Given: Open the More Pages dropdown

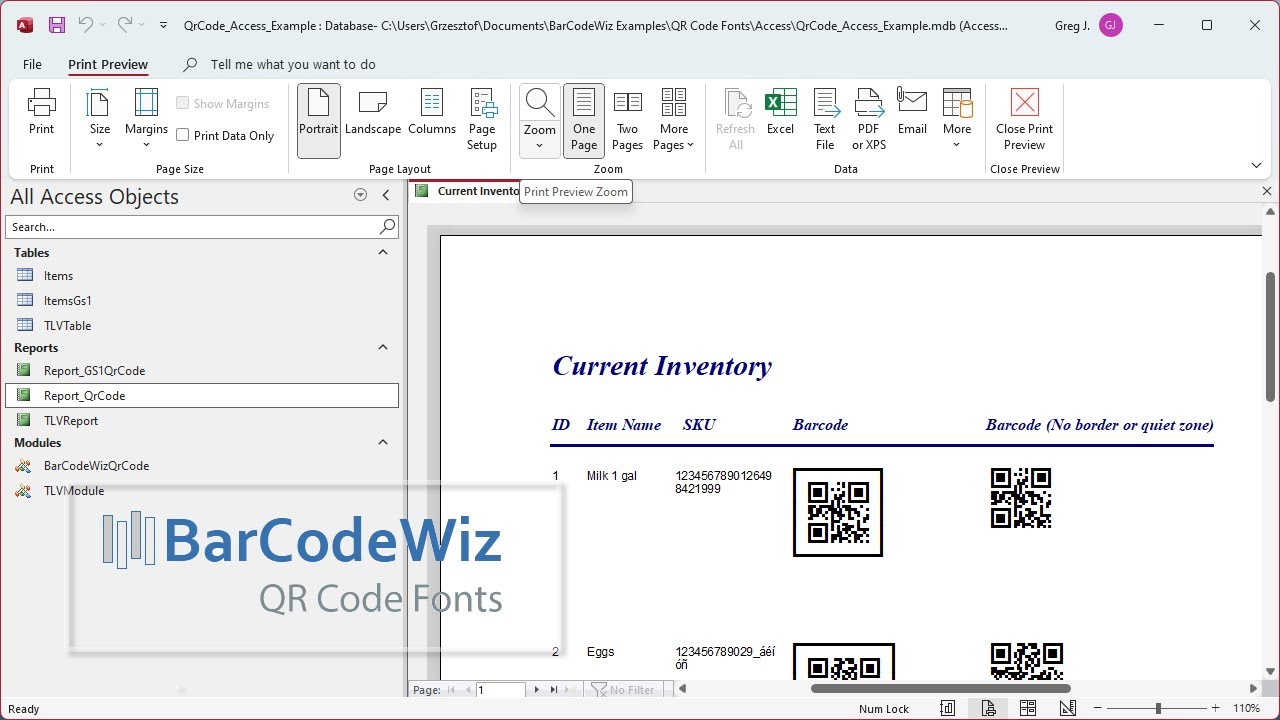Looking at the screenshot, I should [674, 120].
